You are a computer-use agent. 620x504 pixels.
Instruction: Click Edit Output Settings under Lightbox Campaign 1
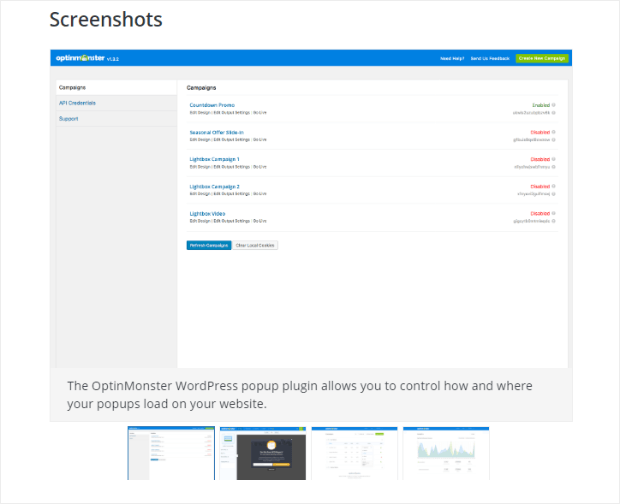coord(232,167)
